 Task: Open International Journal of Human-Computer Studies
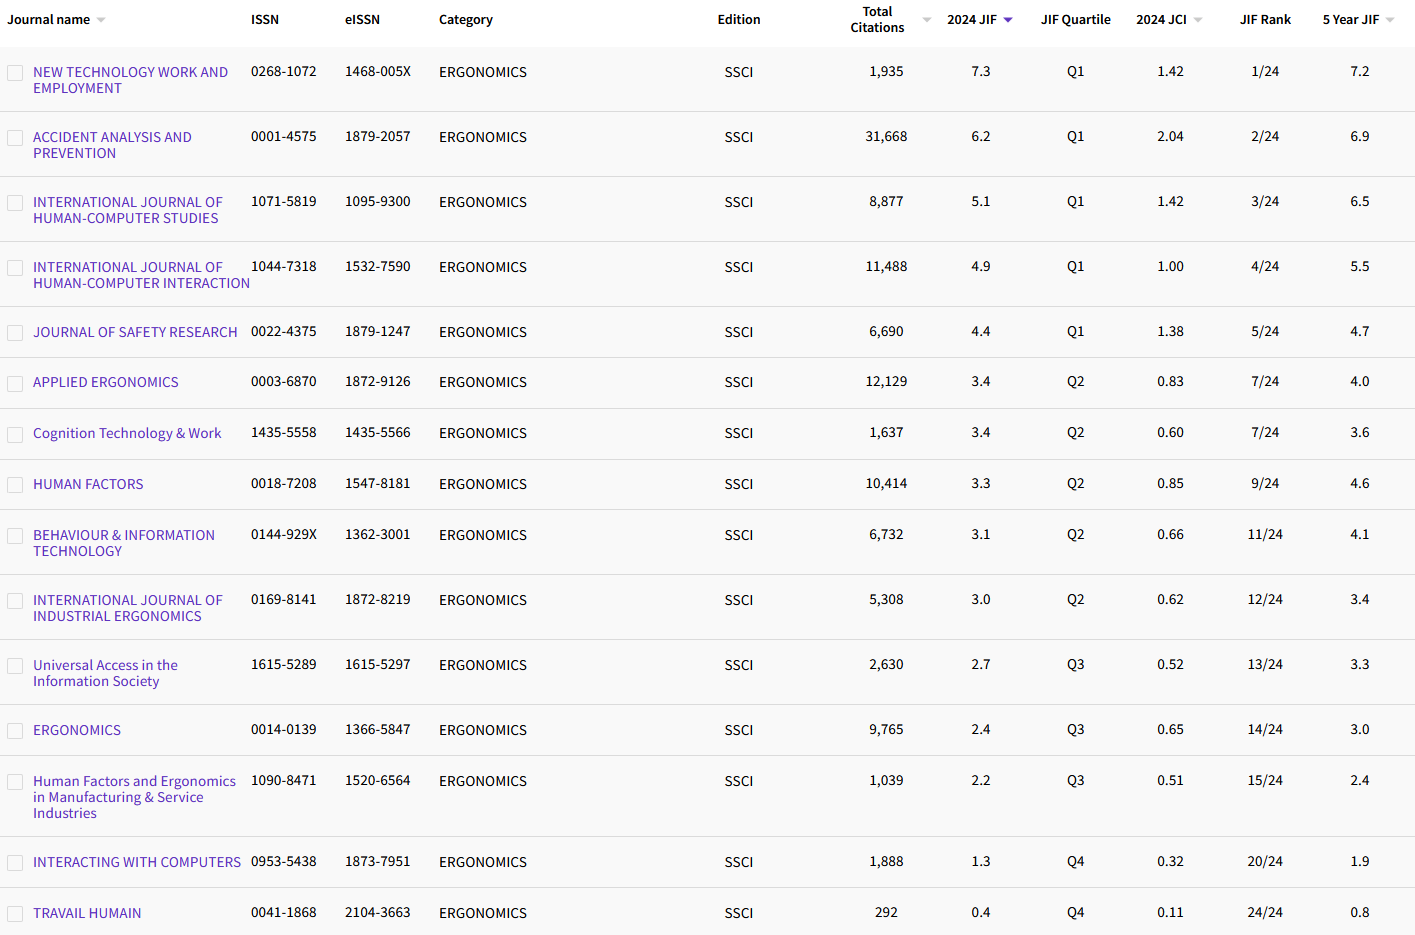pos(128,210)
